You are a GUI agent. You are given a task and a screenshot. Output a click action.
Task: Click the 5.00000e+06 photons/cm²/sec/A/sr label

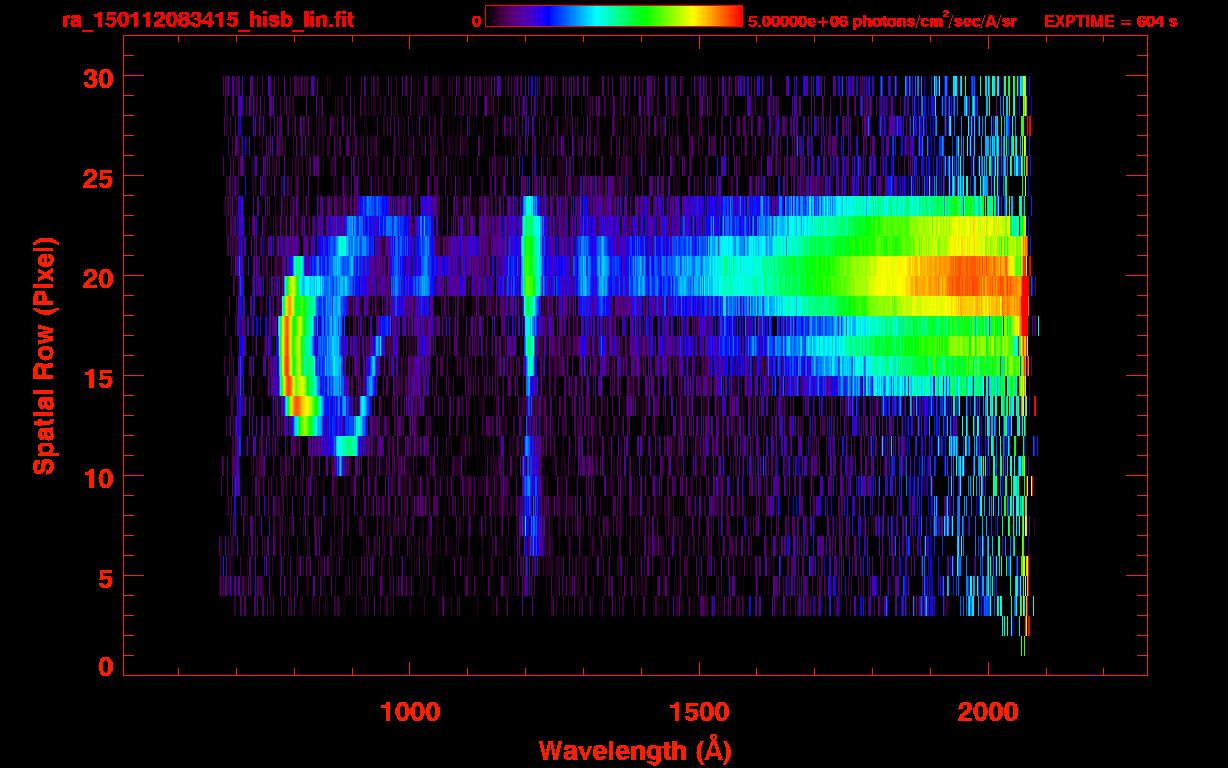pos(882,20)
